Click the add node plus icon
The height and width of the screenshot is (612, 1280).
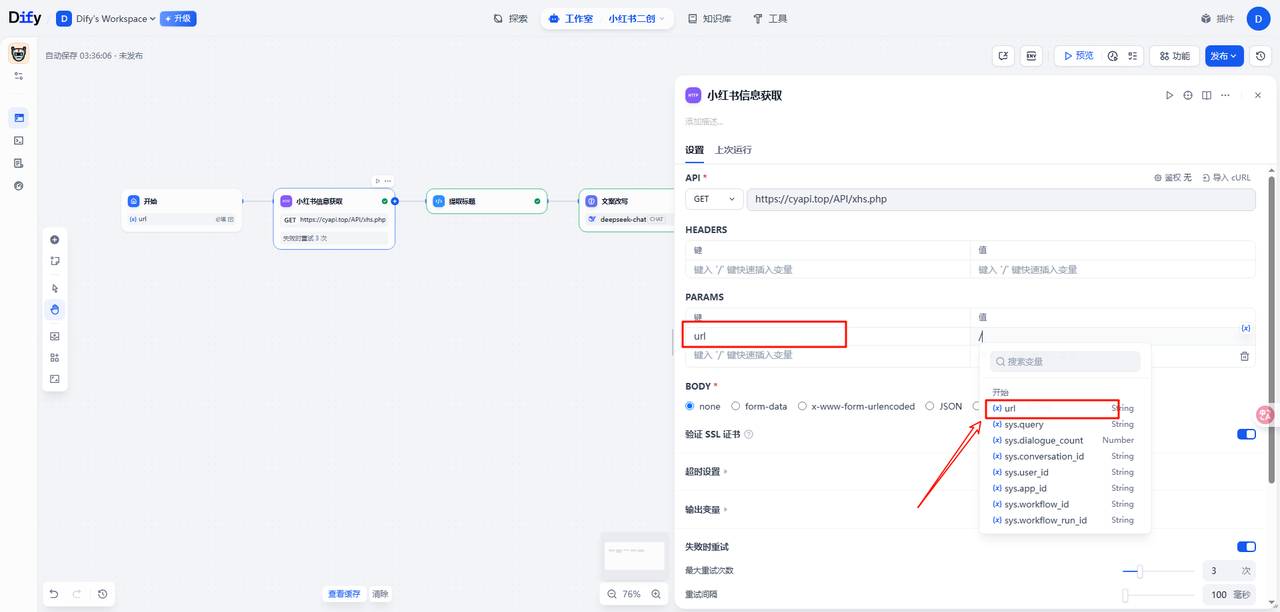pyautogui.click(x=54, y=240)
